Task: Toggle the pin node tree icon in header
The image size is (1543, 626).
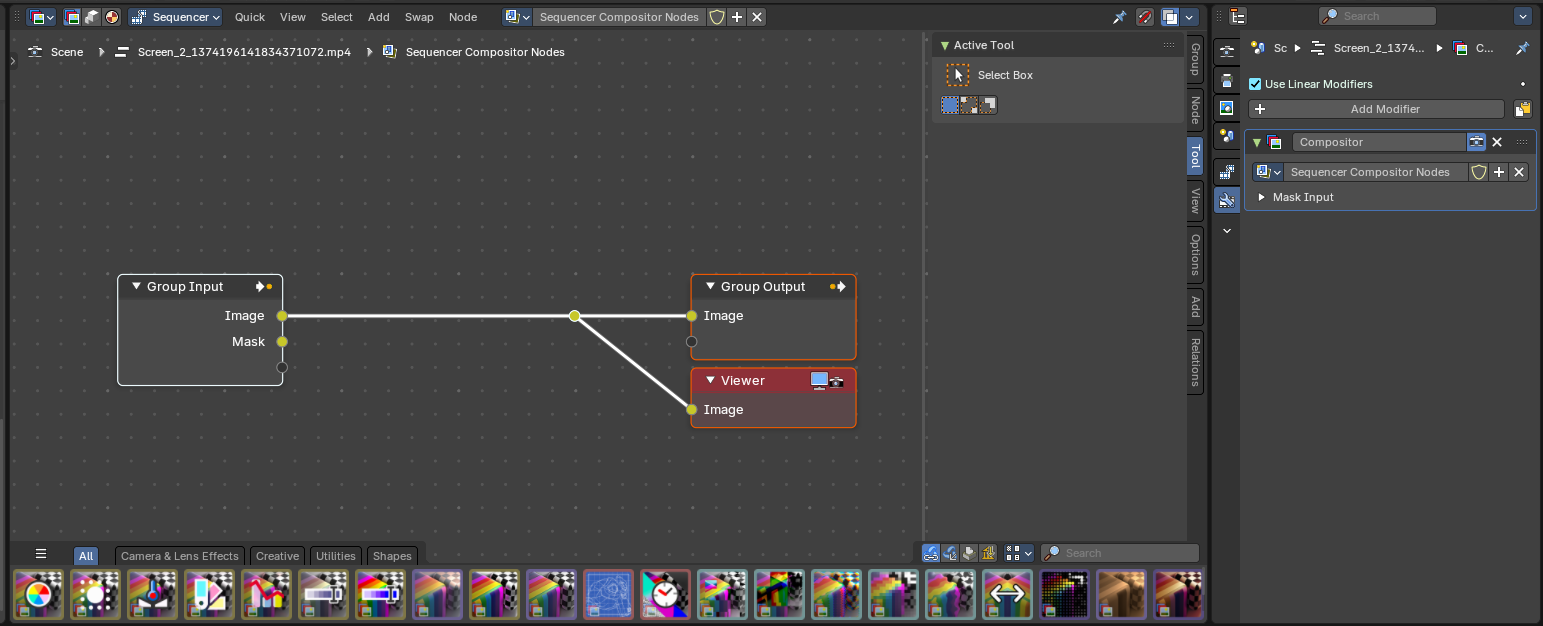Action: (x=1119, y=17)
